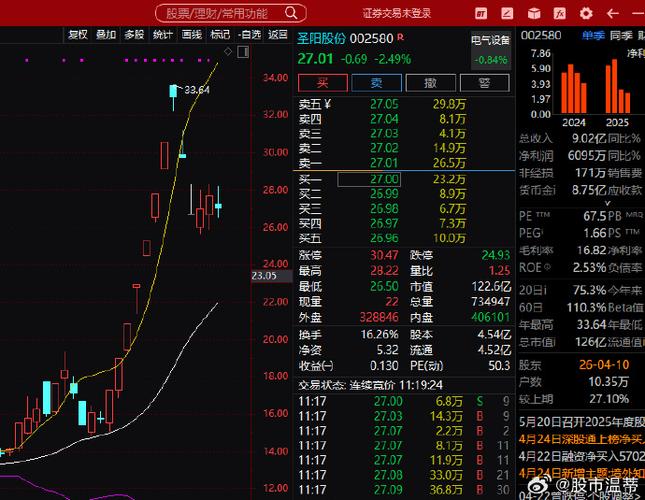Click -自选 to remove from watchlist
The height and width of the screenshot is (500, 645).
(x=249, y=35)
